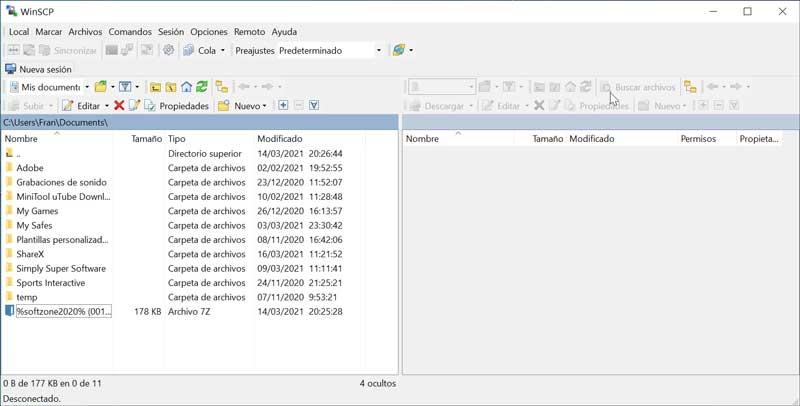Start a new session with the monitor icon
The height and width of the screenshot is (406, 800).
[x=10, y=69]
